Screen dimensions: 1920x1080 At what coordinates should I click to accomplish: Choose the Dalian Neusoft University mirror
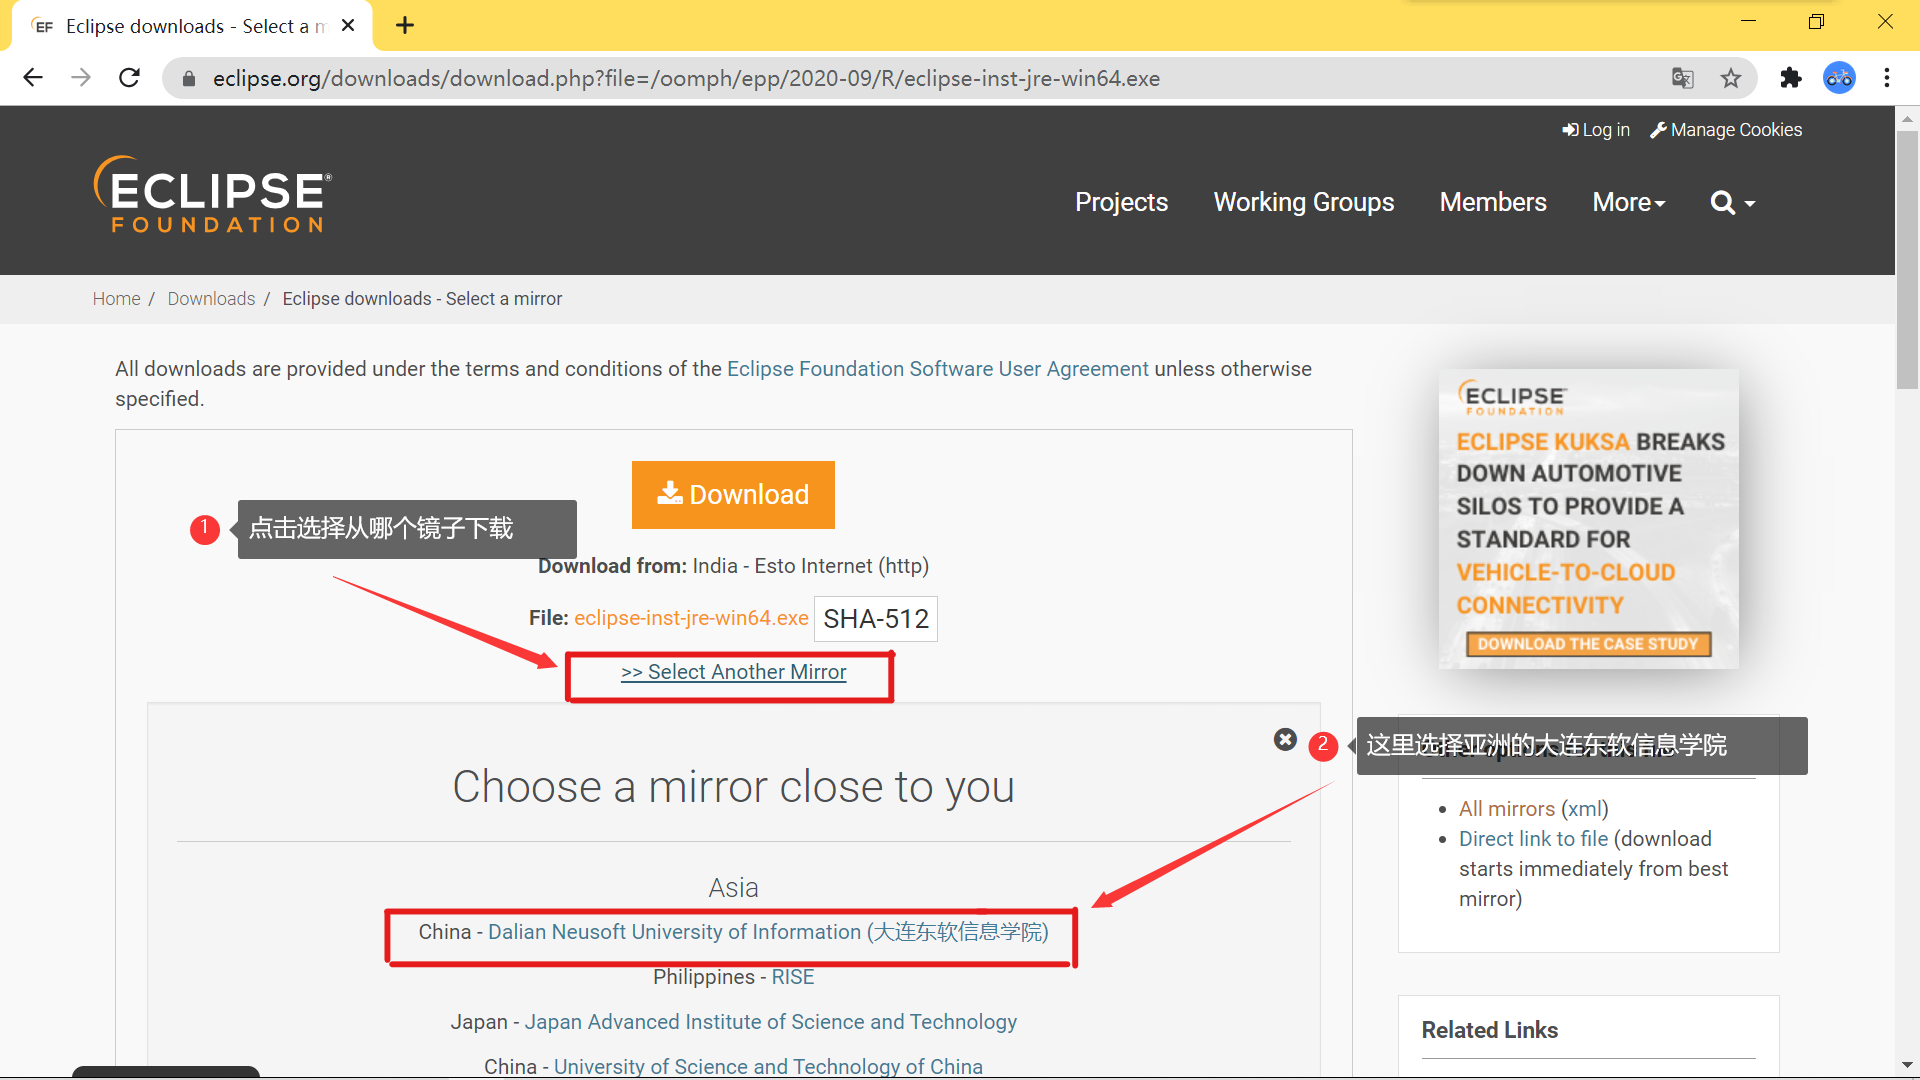tap(768, 932)
